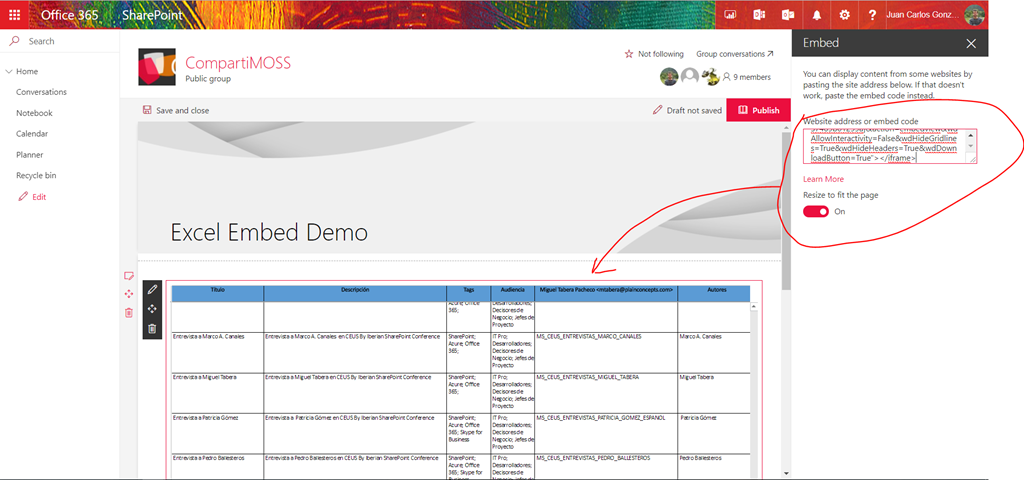Image resolution: width=1024 pixels, height=480 pixels.
Task: Click the Publish button
Action: pyautogui.click(x=758, y=110)
